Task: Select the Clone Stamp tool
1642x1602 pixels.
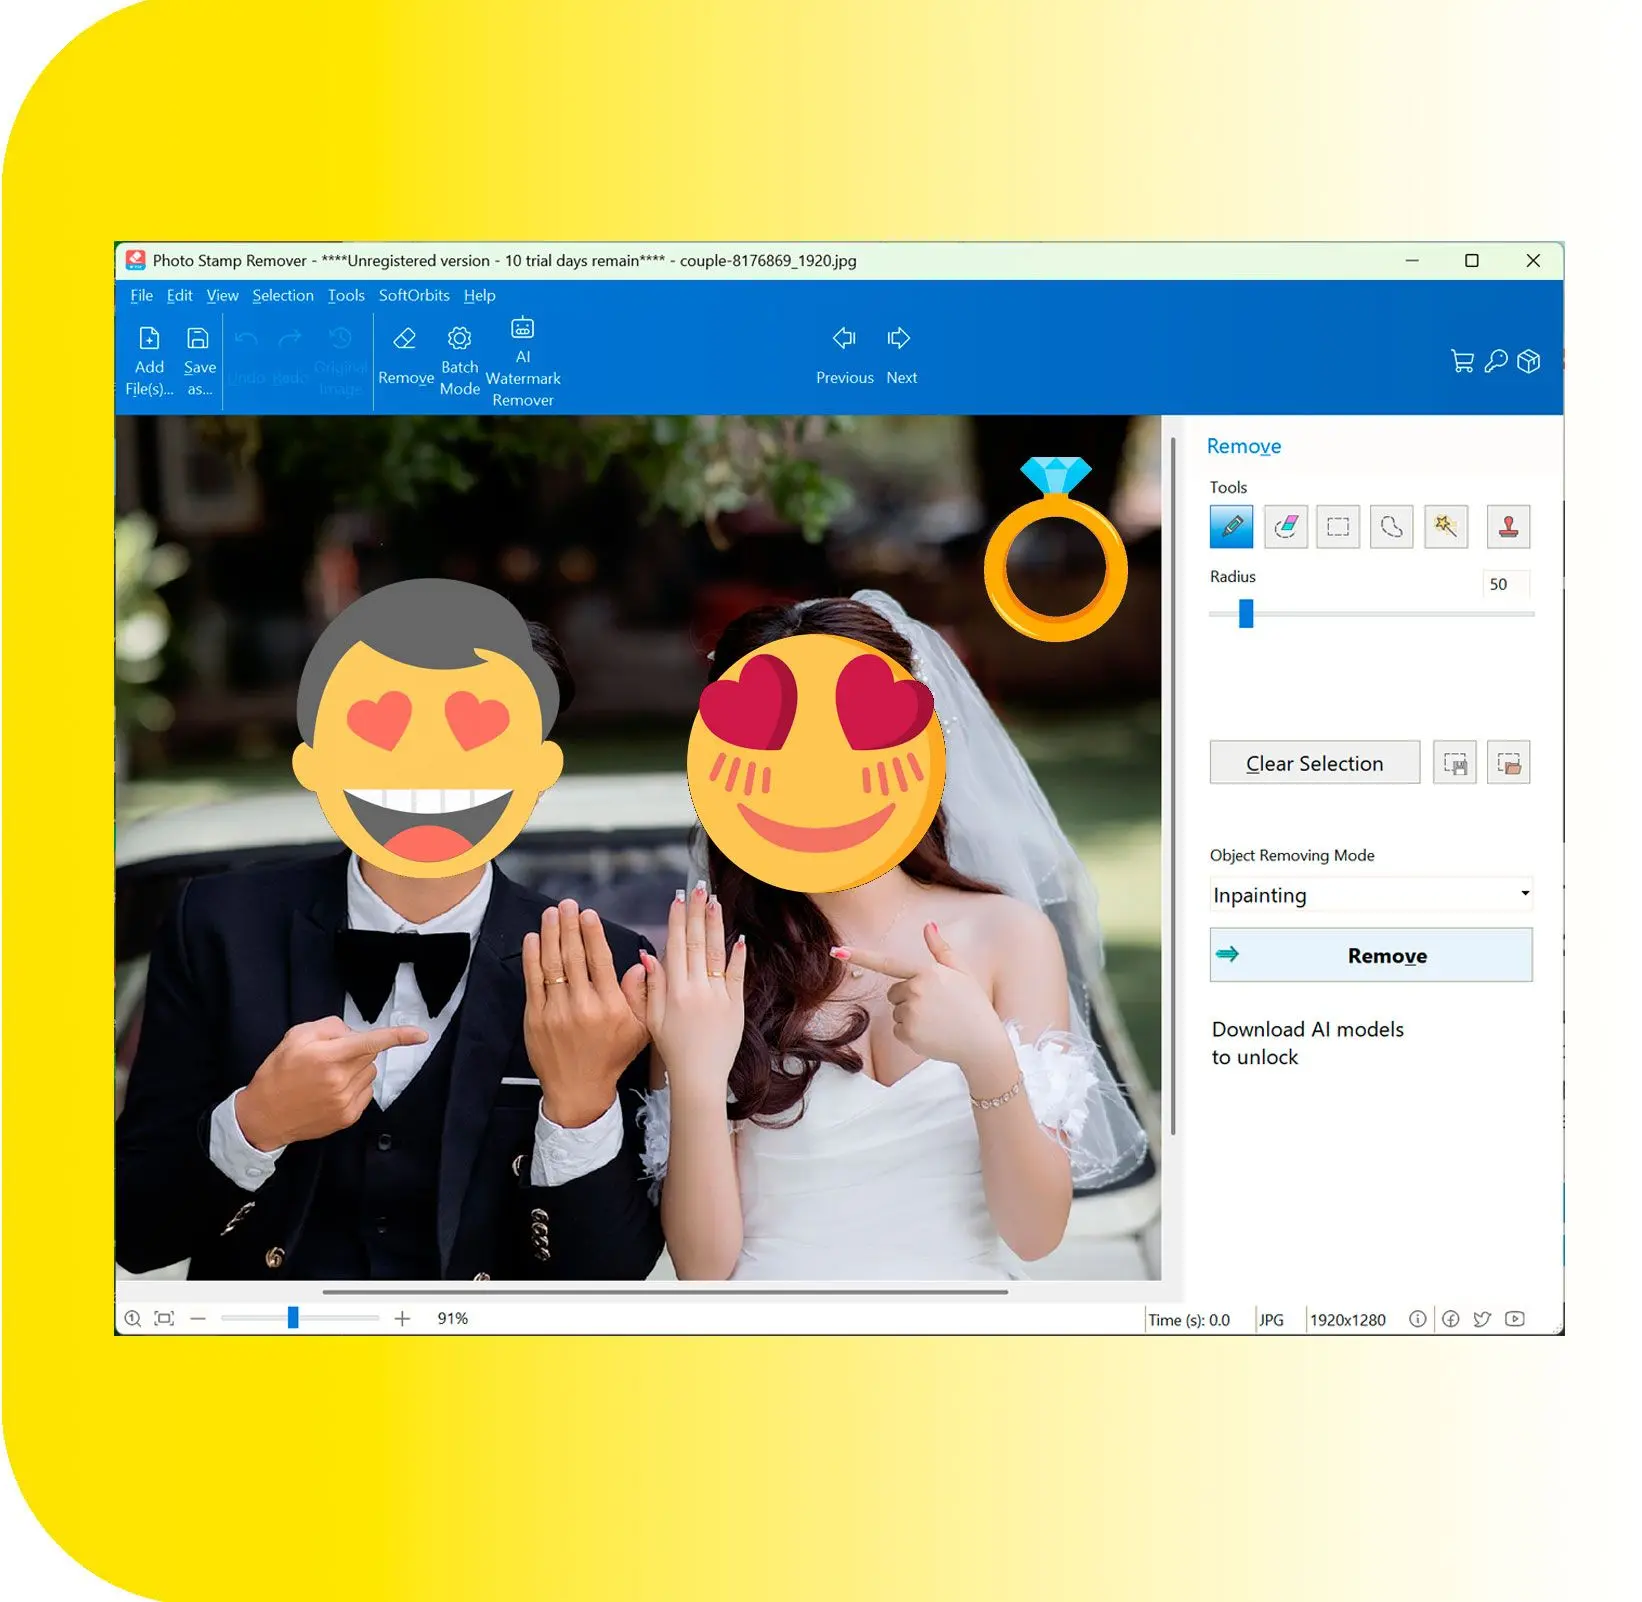Action: [1508, 526]
